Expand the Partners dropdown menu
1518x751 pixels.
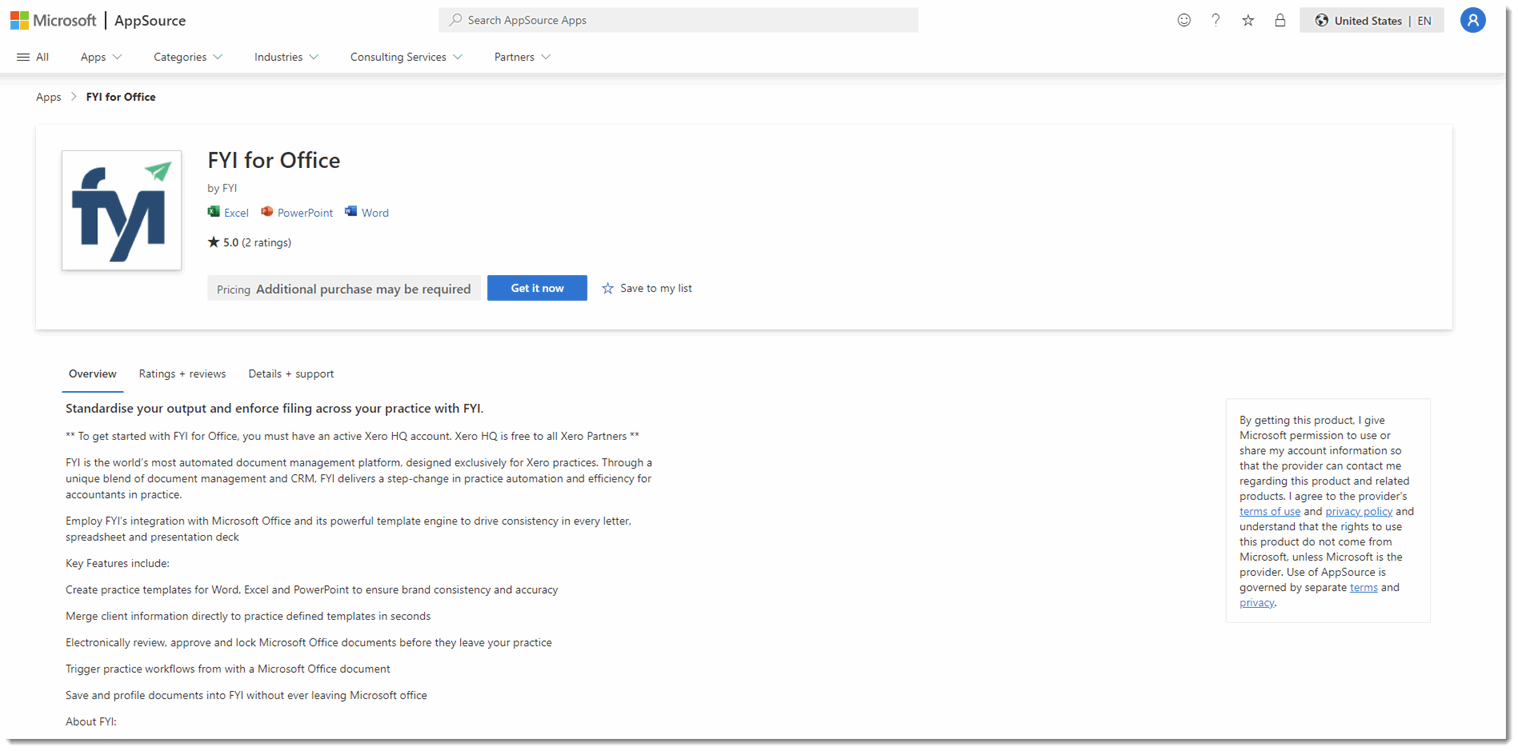pyautogui.click(x=522, y=57)
